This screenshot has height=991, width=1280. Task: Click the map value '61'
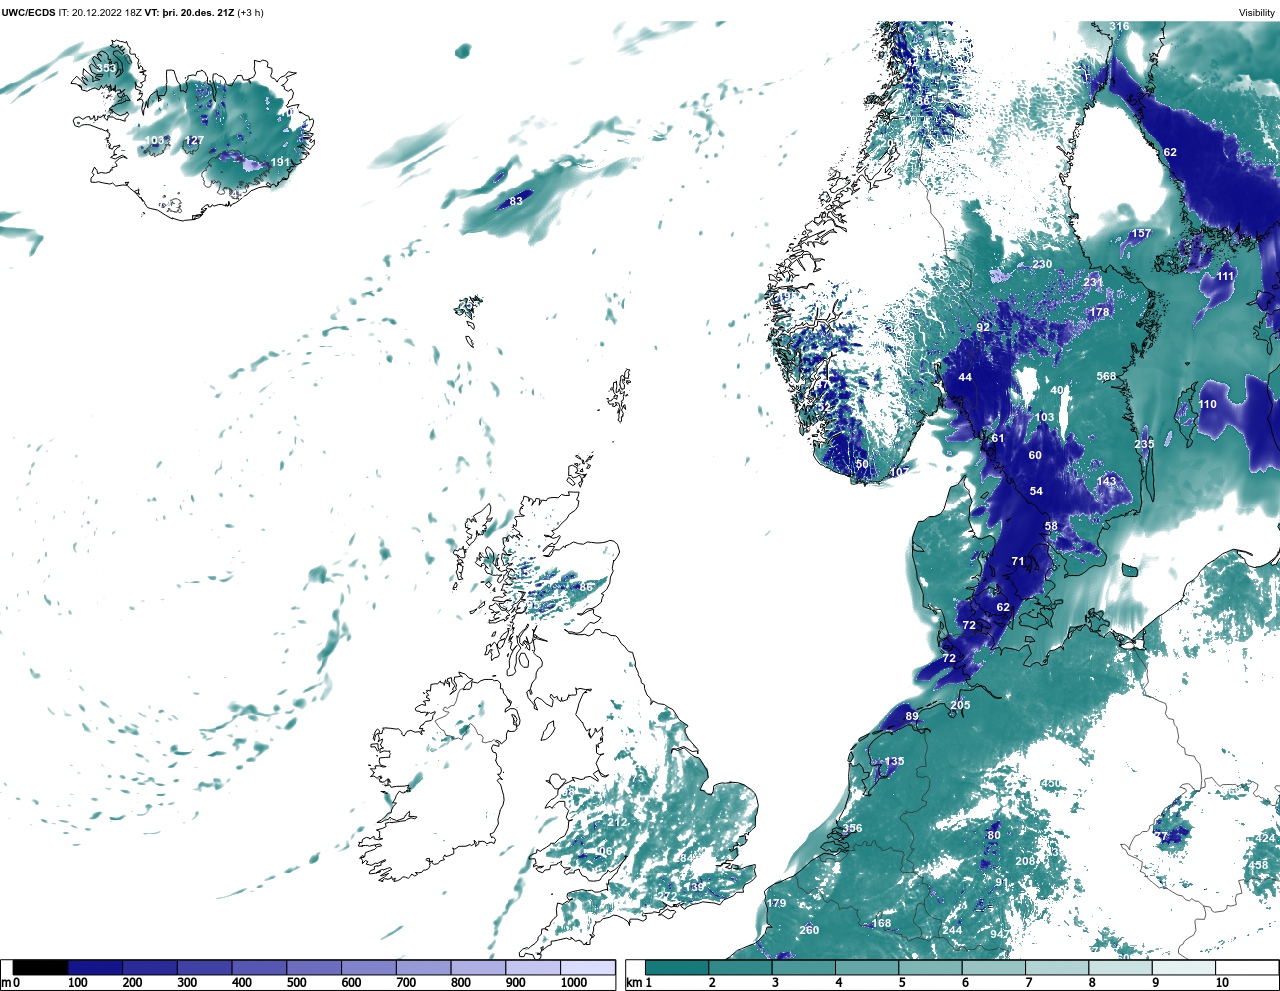pos(998,438)
